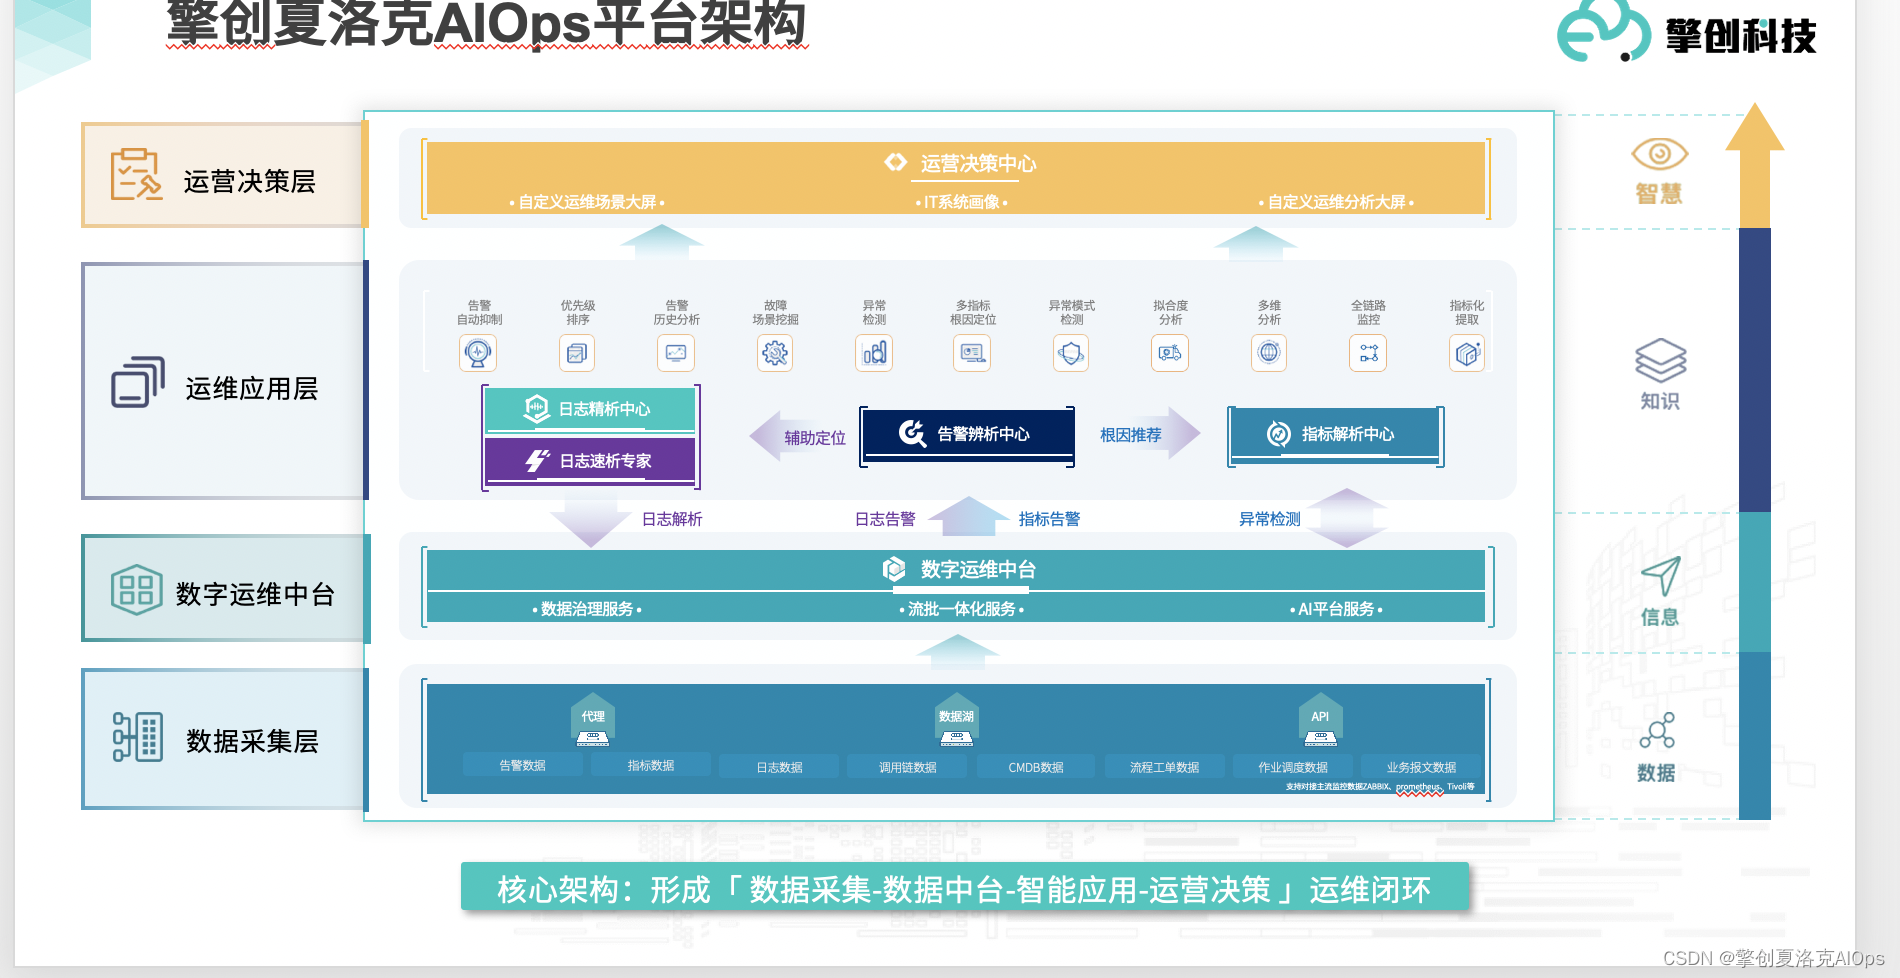The width and height of the screenshot is (1900, 978).
Task: Select AI平台服务 text
Action: click(x=1336, y=609)
